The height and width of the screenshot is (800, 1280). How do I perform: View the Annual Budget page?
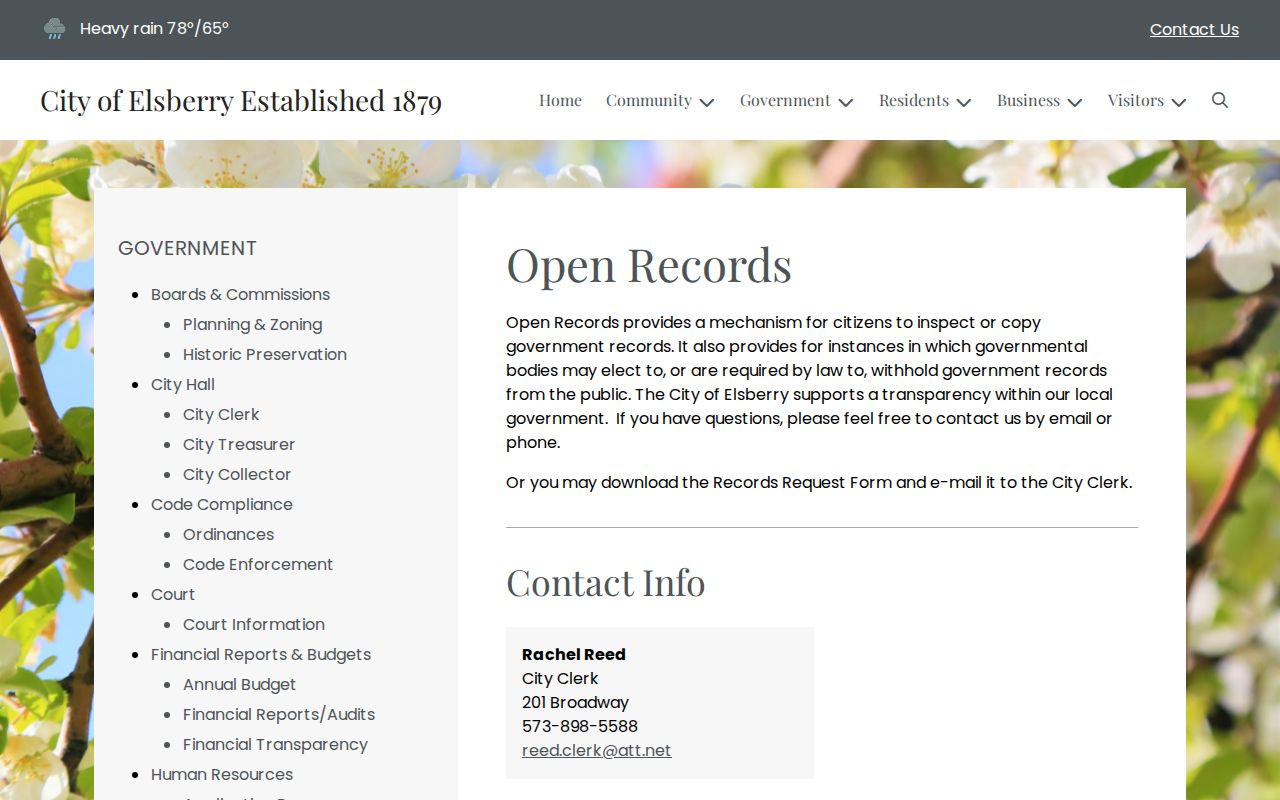[239, 684]
